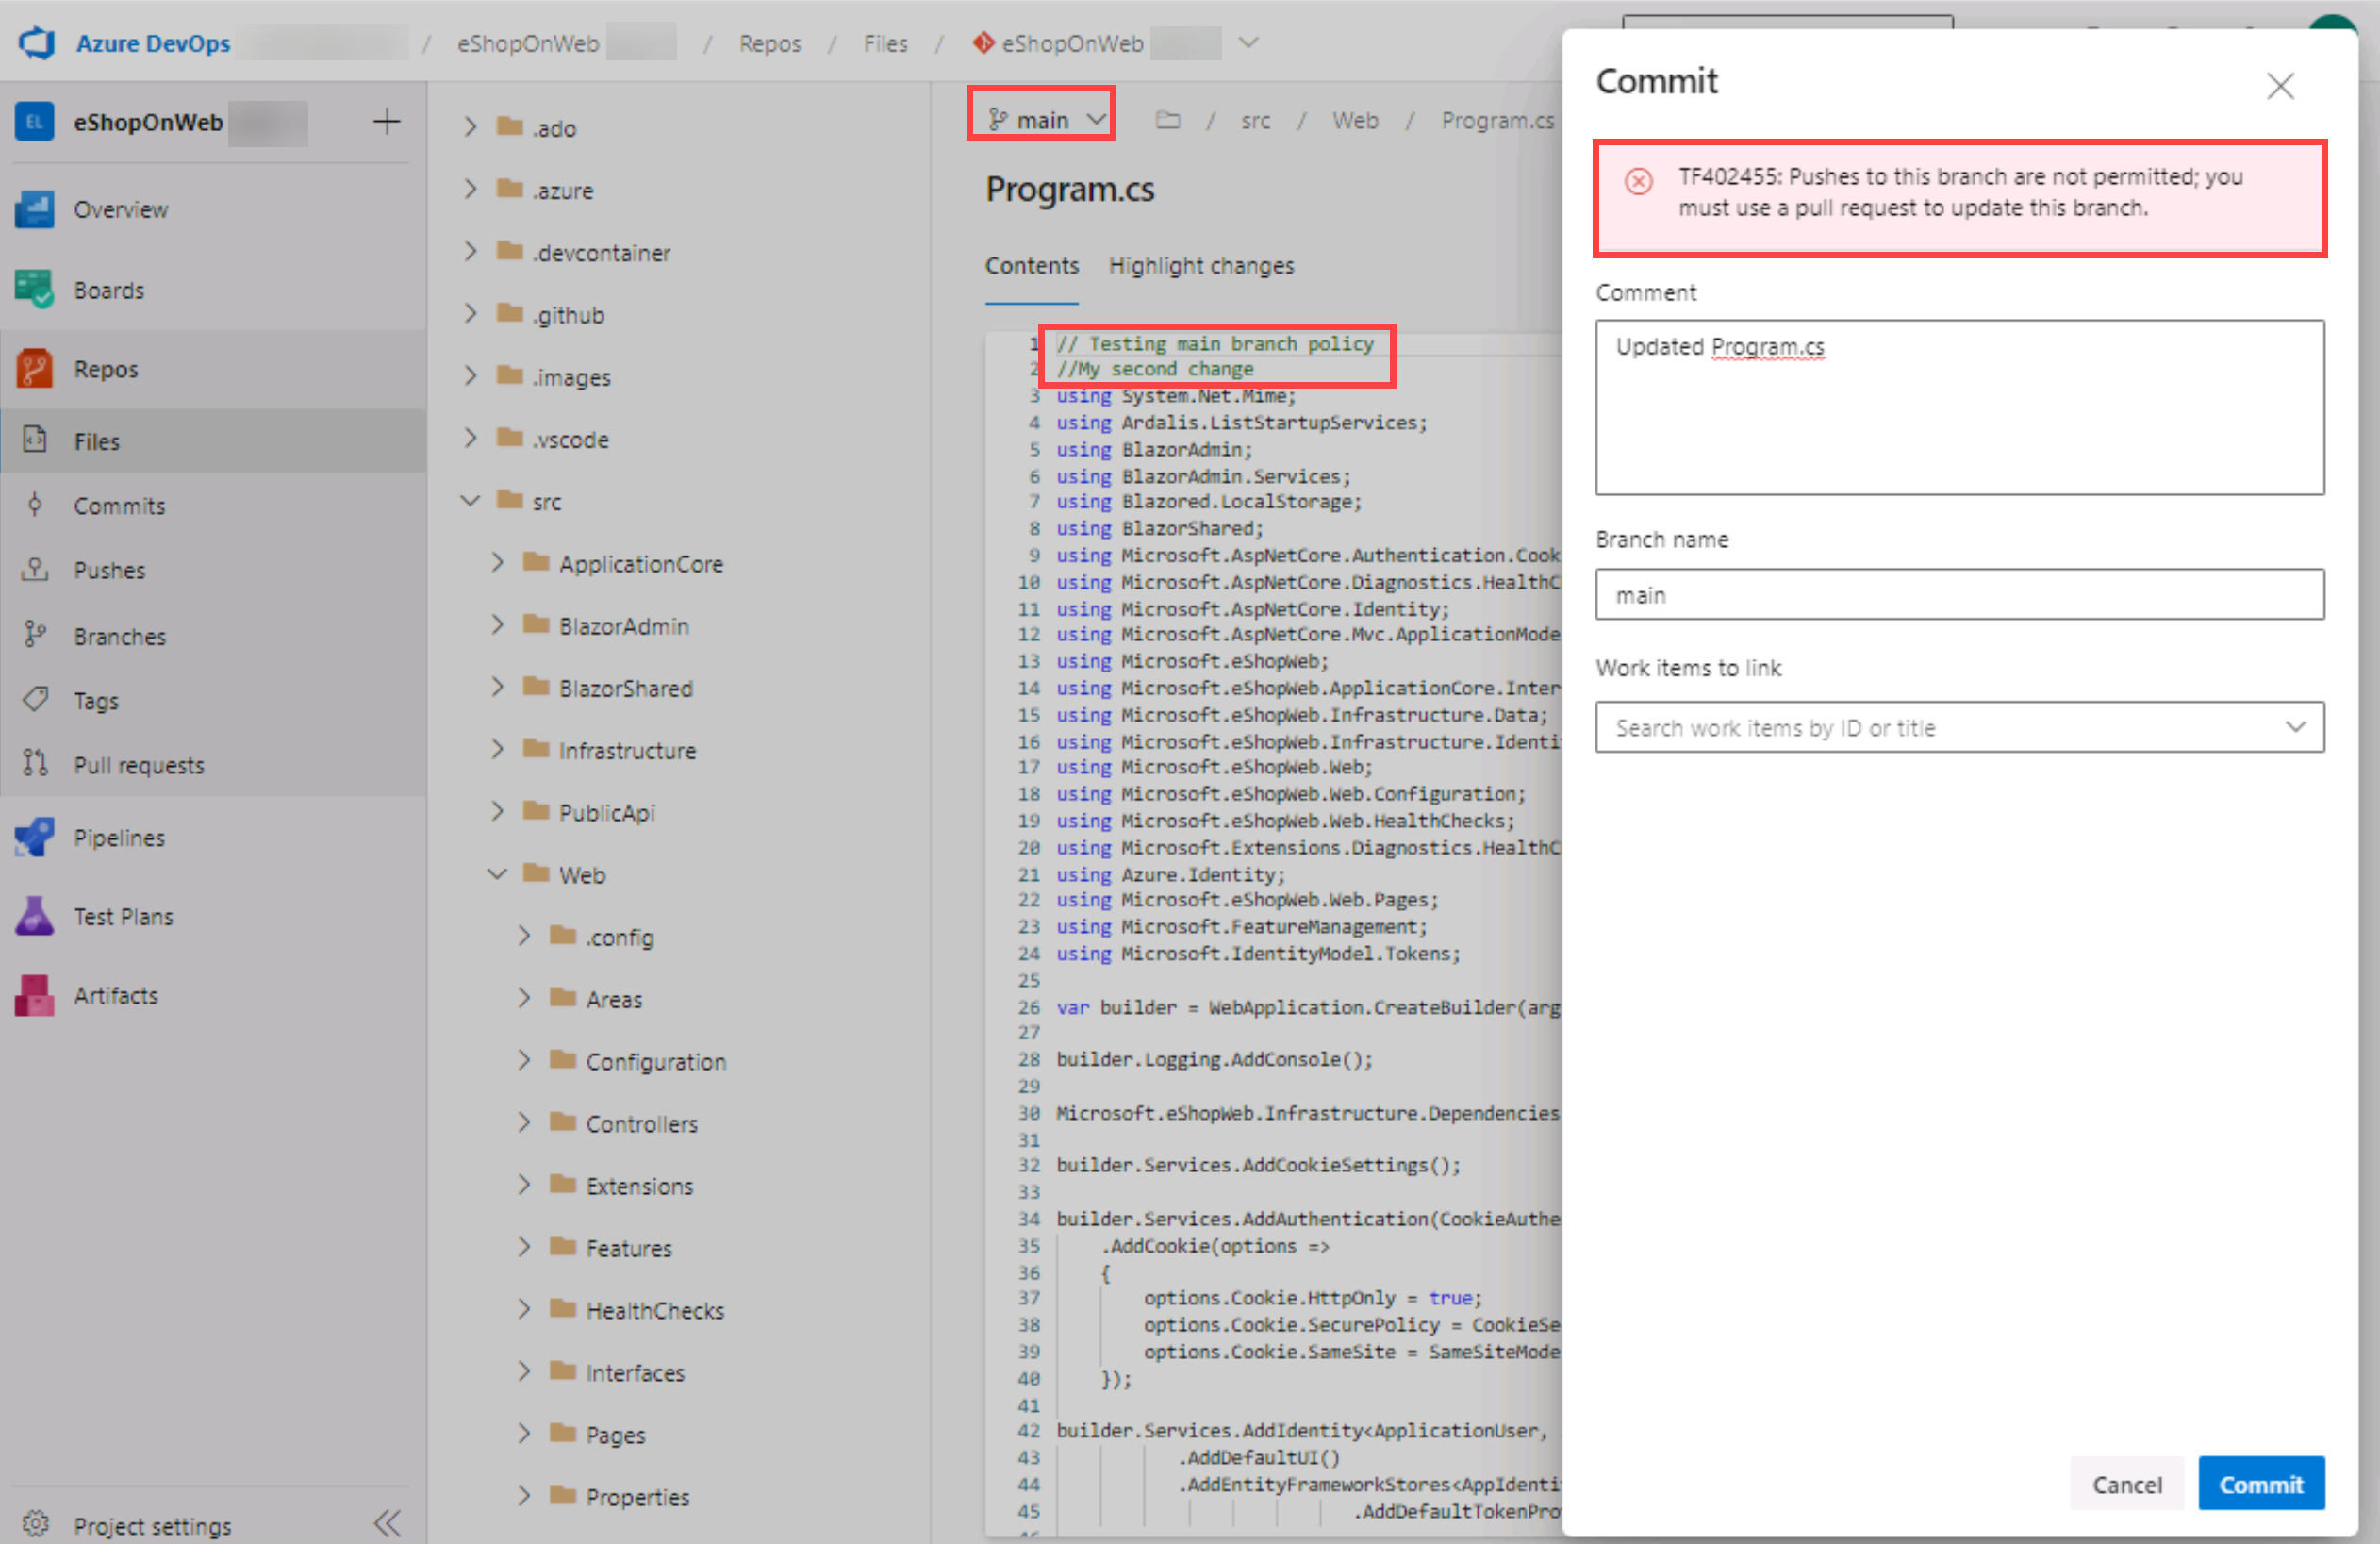Click the Web path breadcrumb link
This screenshot has height=1544, width=2380.
[x=1355, y=121]
